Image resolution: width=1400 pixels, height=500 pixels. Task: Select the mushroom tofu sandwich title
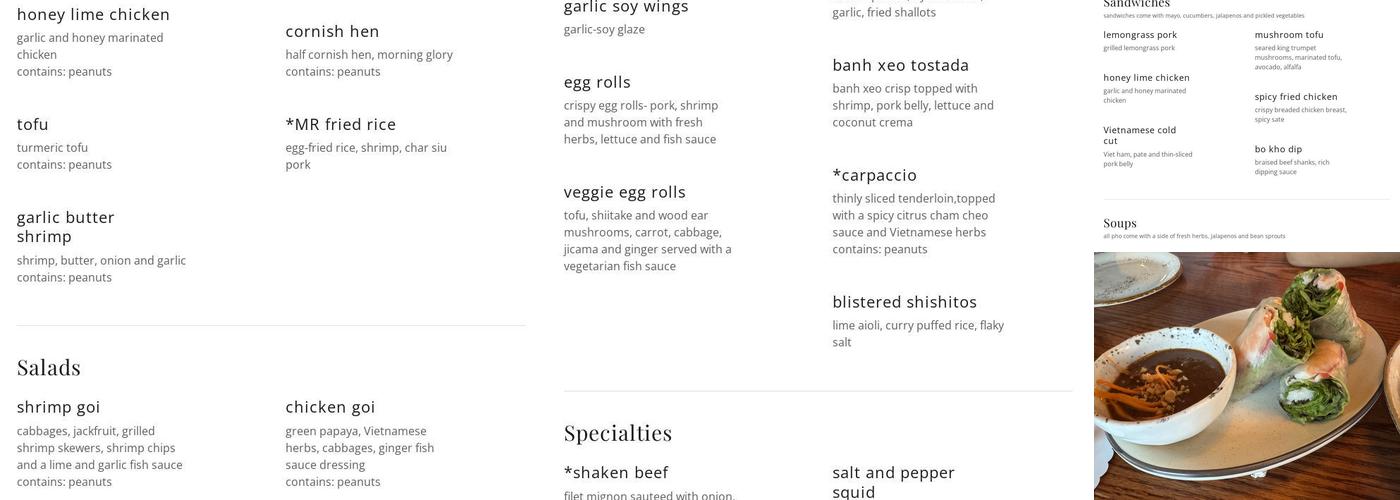pos(1289,35)
